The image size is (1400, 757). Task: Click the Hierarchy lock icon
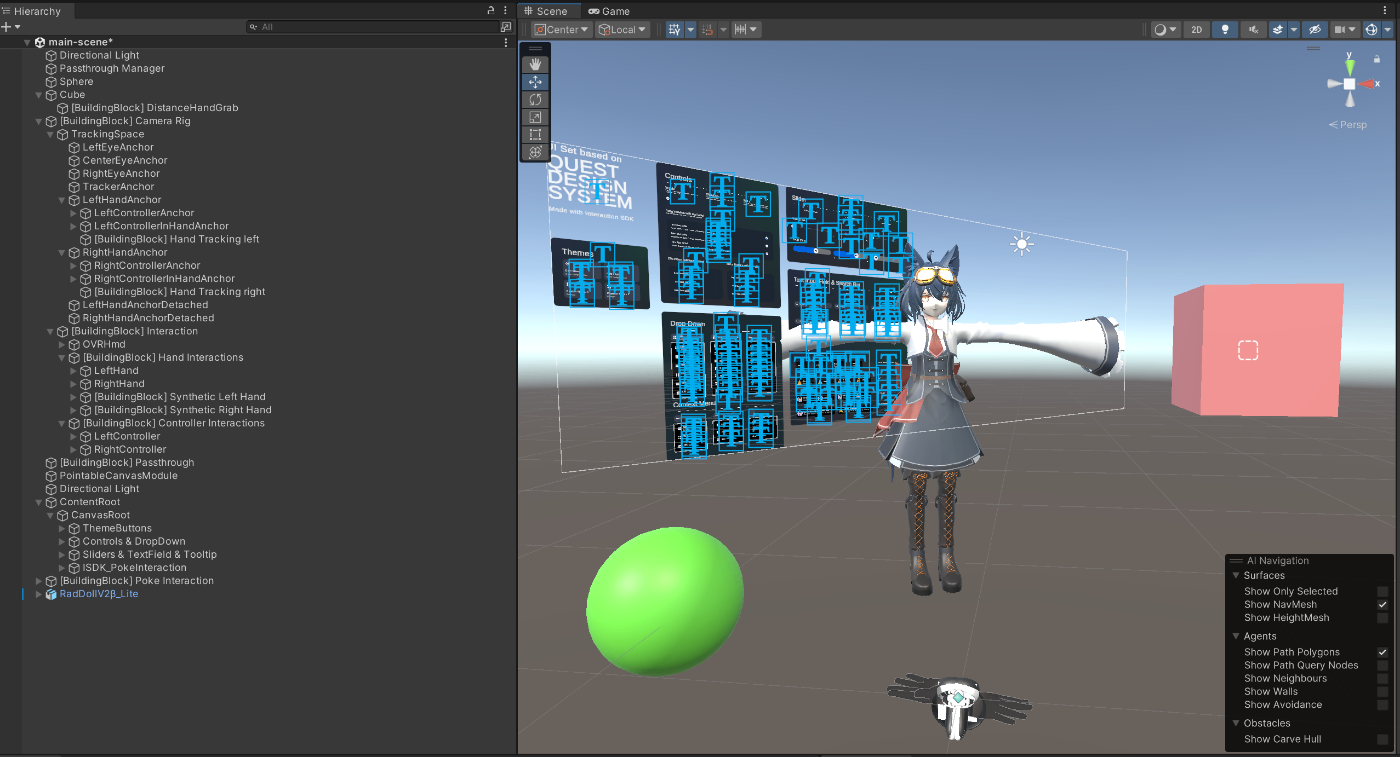[491, 10]
